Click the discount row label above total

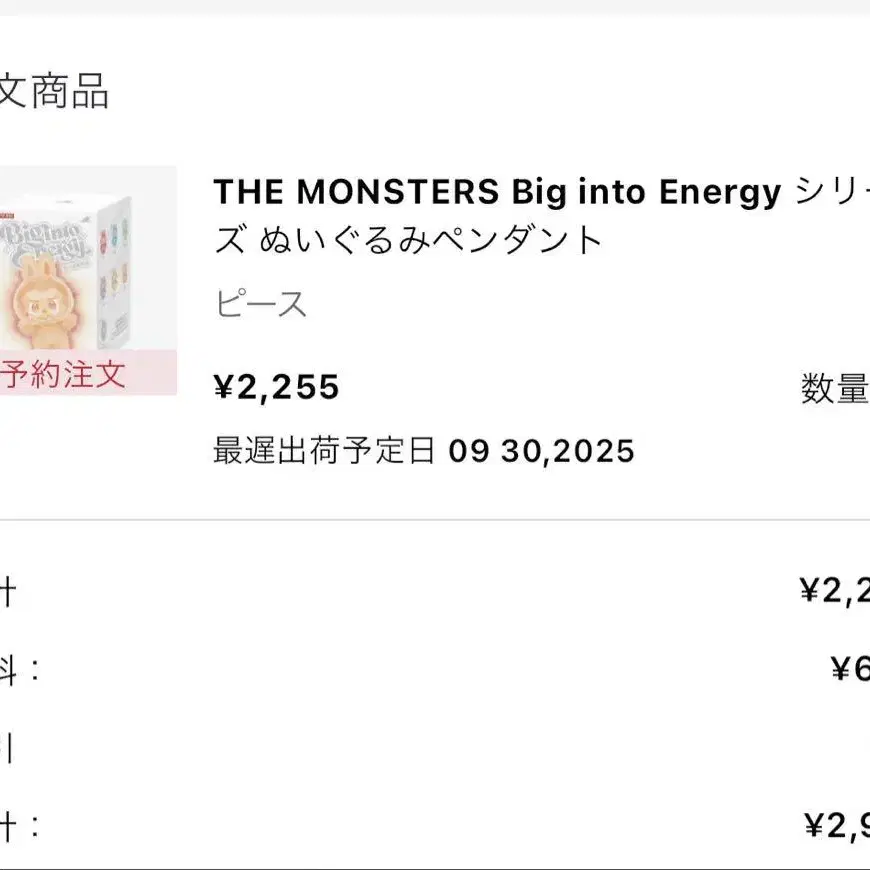pyautogui.click(x=6, y=748)
